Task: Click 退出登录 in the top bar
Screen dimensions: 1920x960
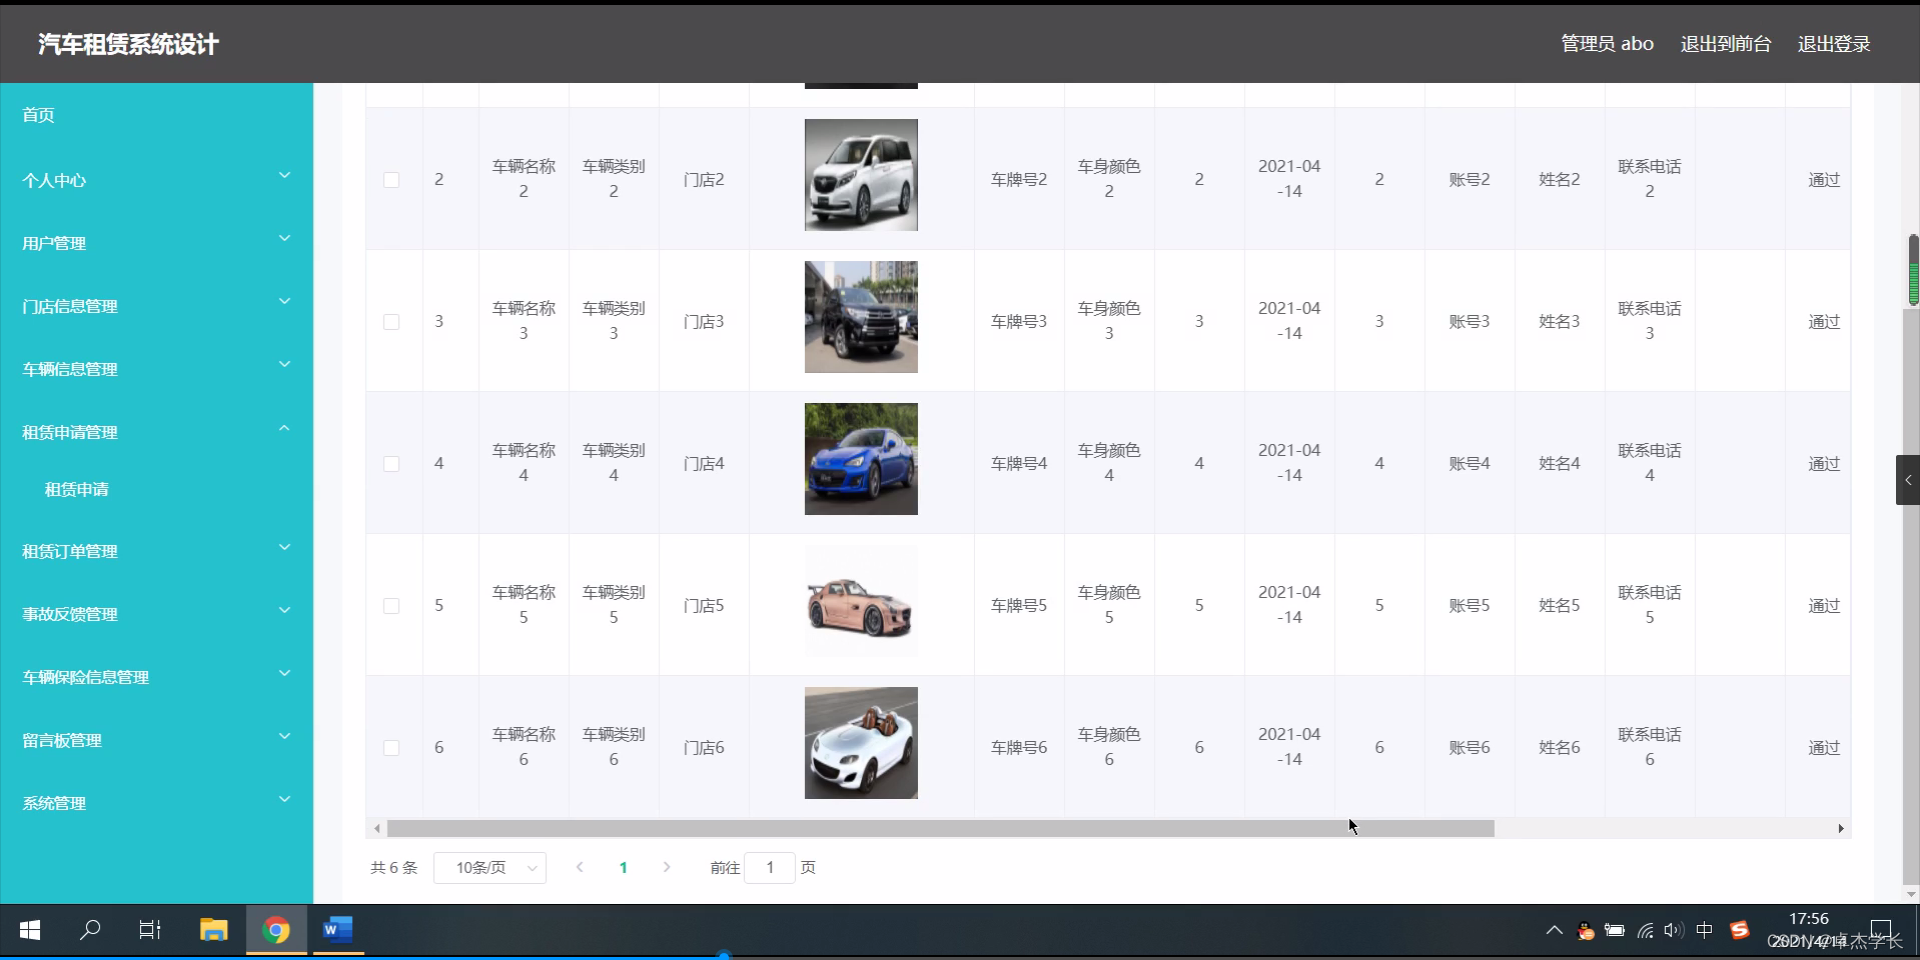Action: click(1834, 43)
